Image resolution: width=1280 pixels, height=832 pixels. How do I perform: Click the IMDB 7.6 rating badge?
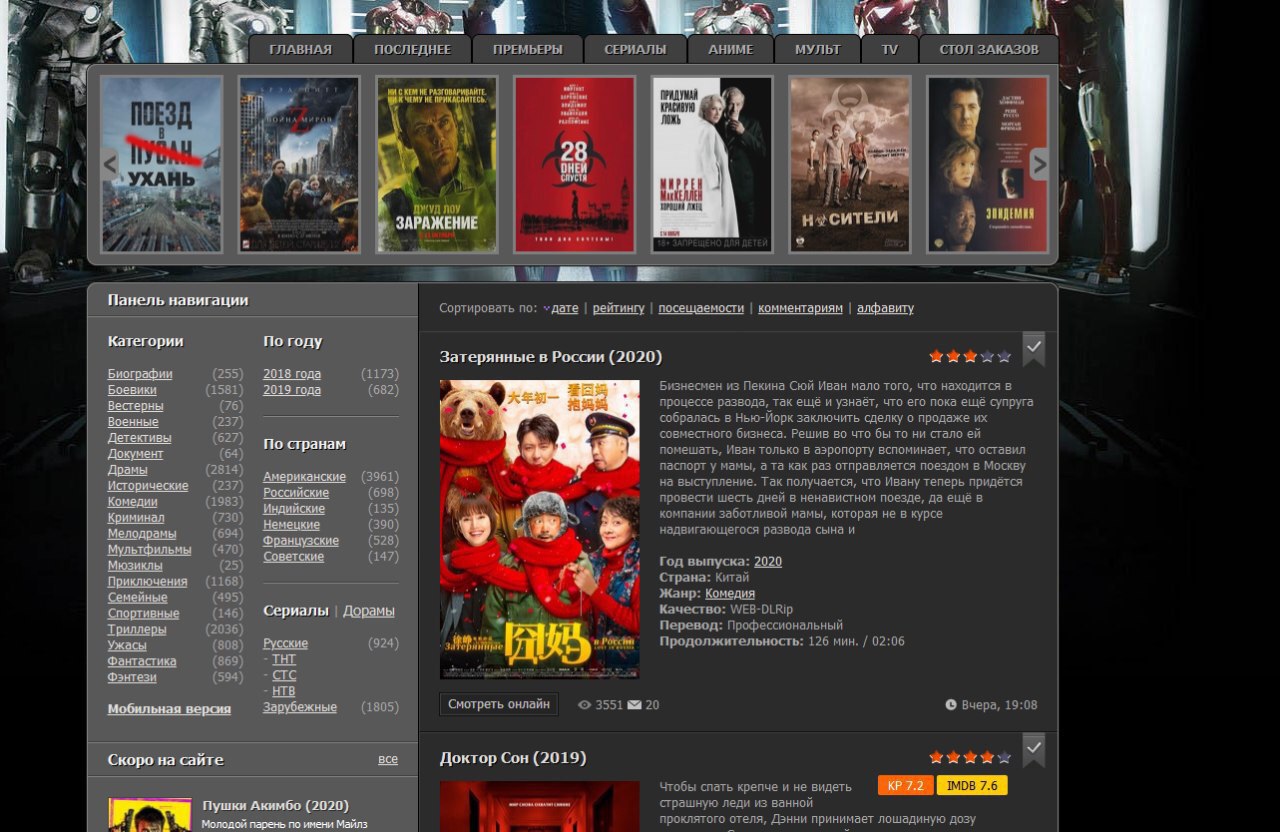pyautogui.click(x=972, y=786)
